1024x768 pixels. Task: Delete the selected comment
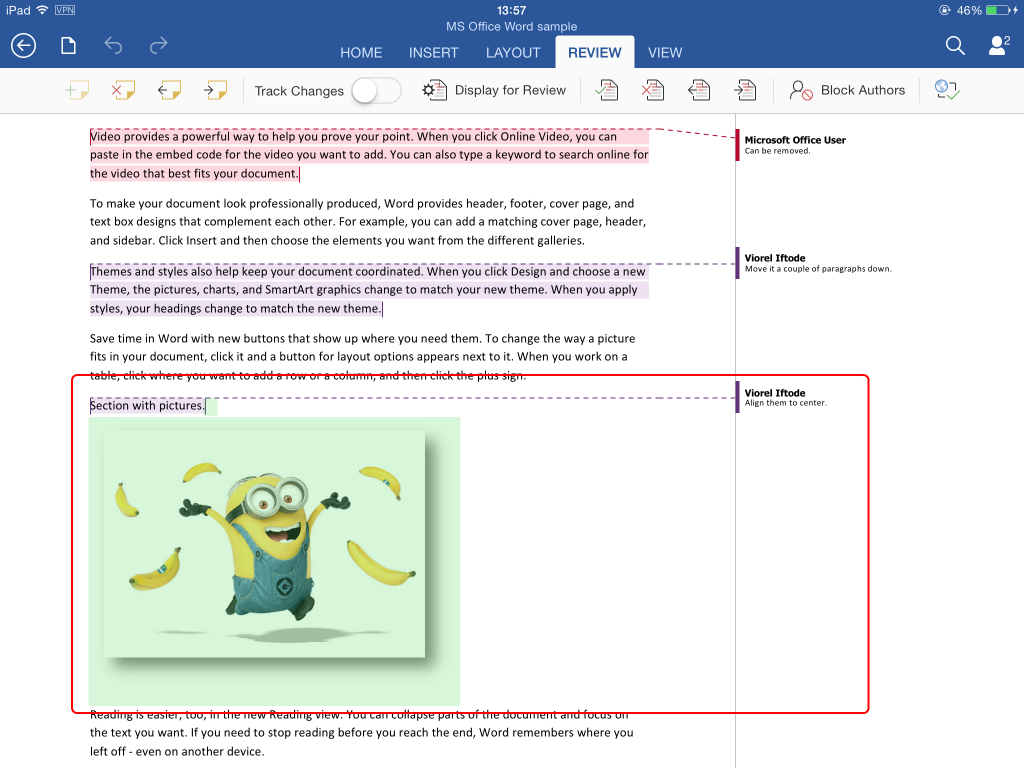point(123,90)
